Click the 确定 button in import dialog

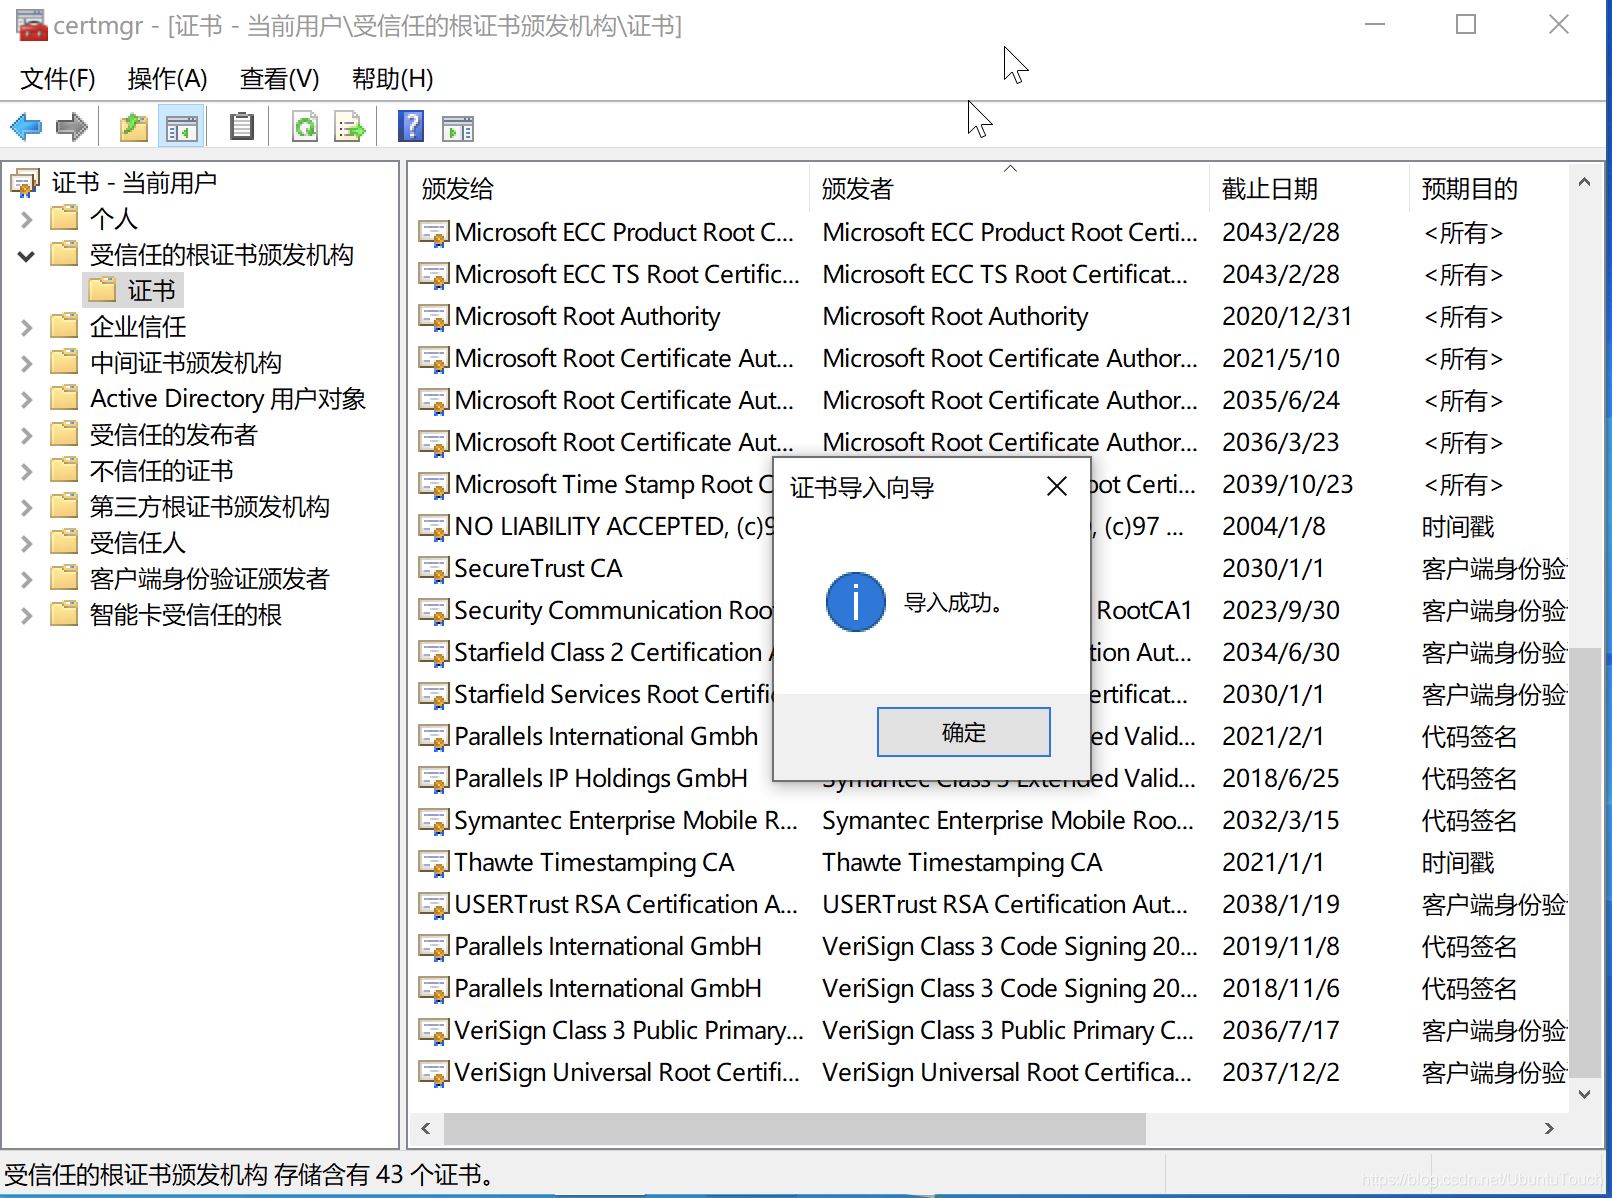(963, 733)
